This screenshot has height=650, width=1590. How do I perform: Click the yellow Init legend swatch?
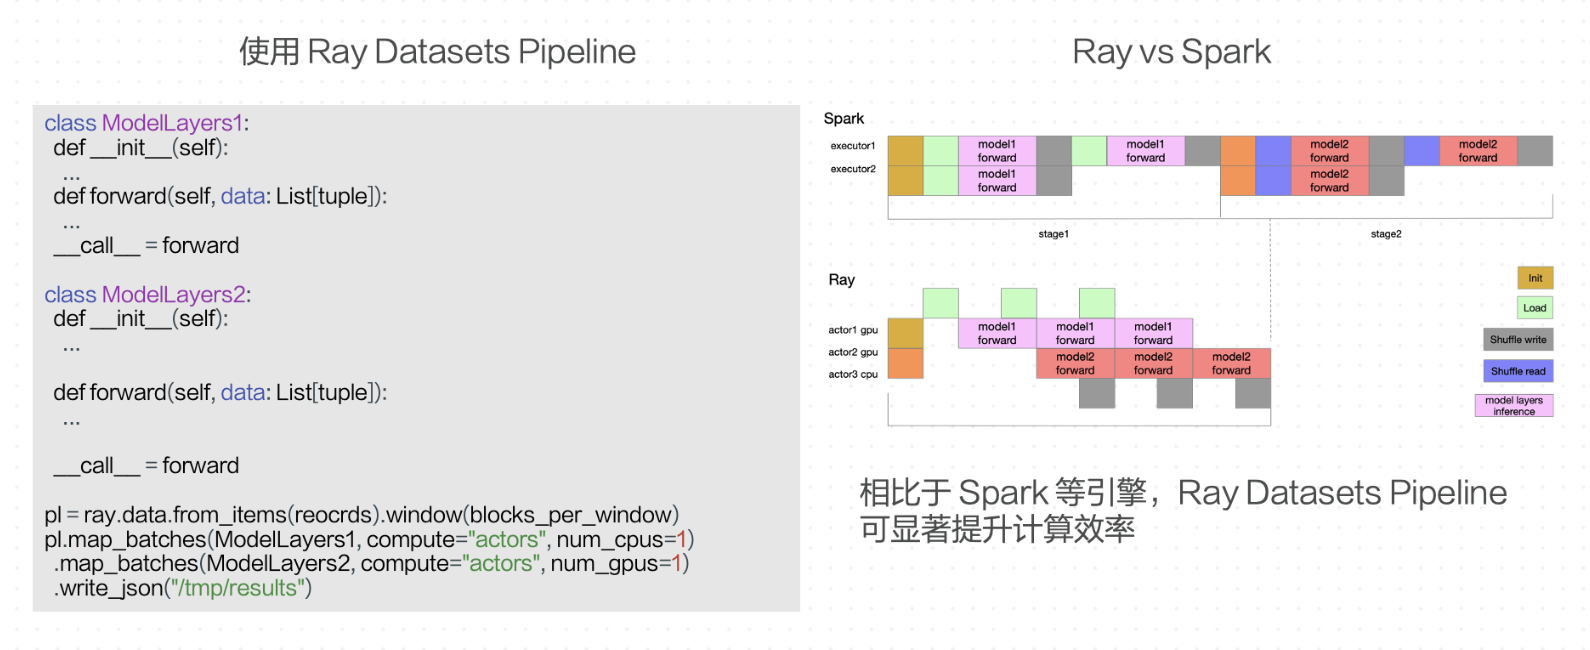pyautogui.click(x=1535, y=278)
